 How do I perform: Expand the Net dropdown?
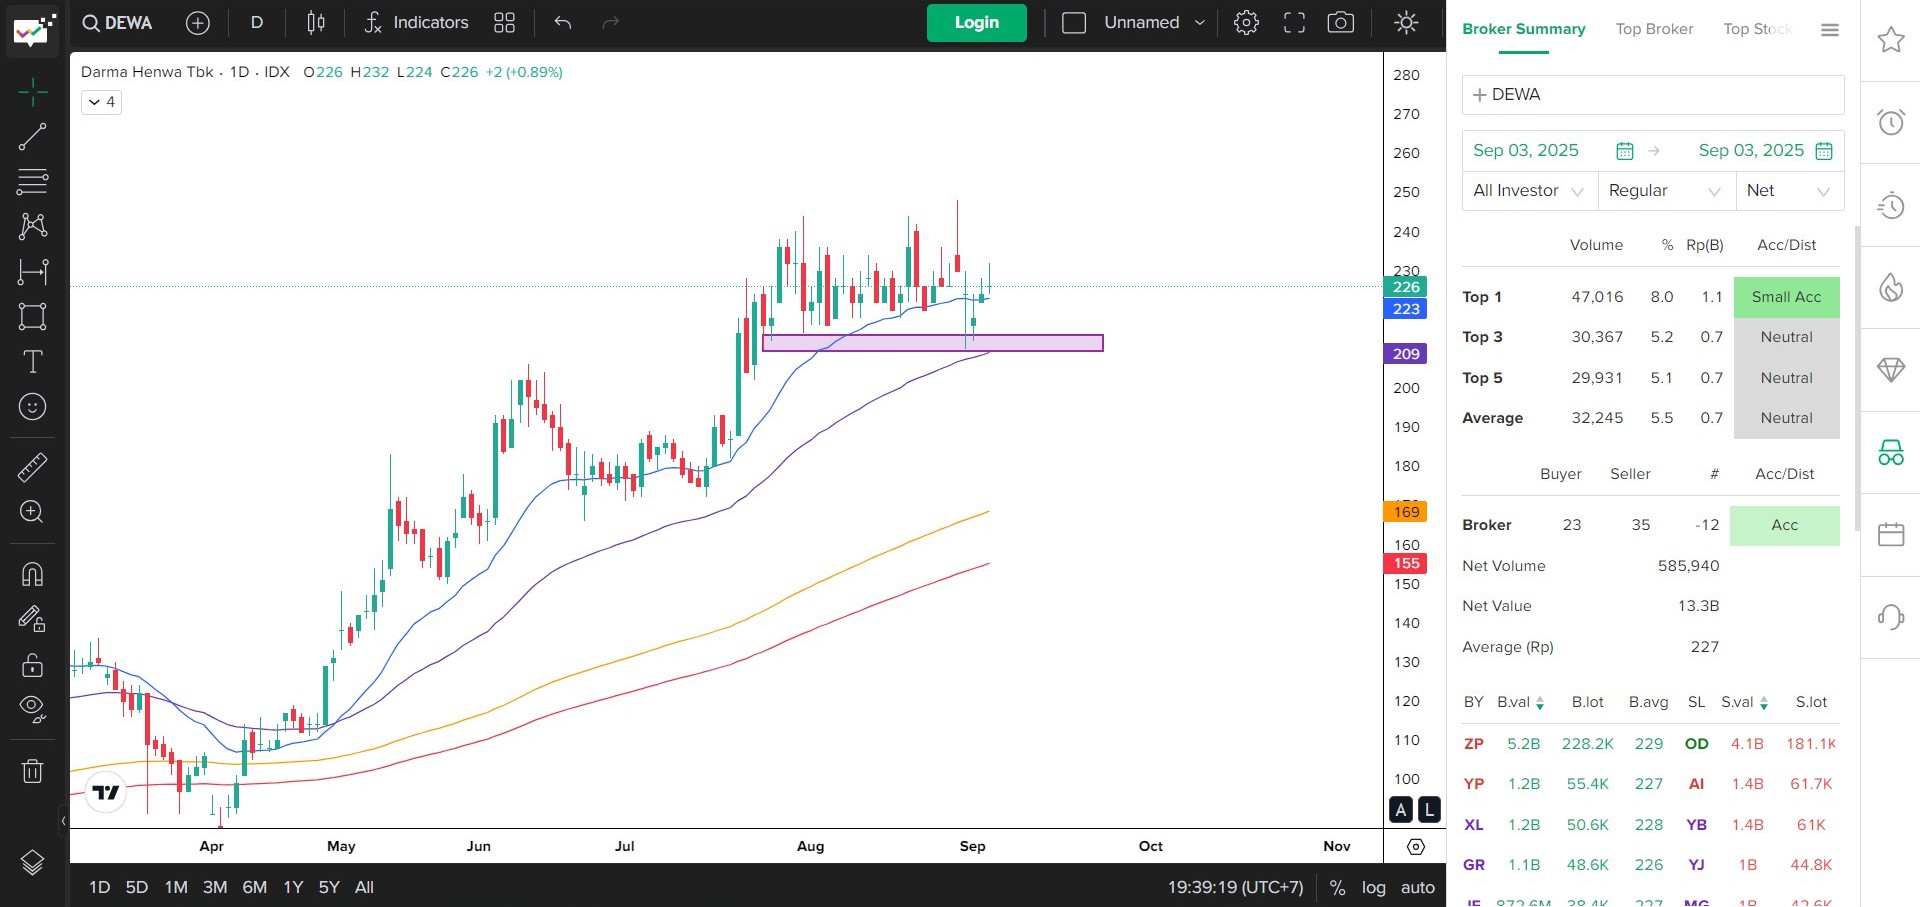tap(1789, 191)
